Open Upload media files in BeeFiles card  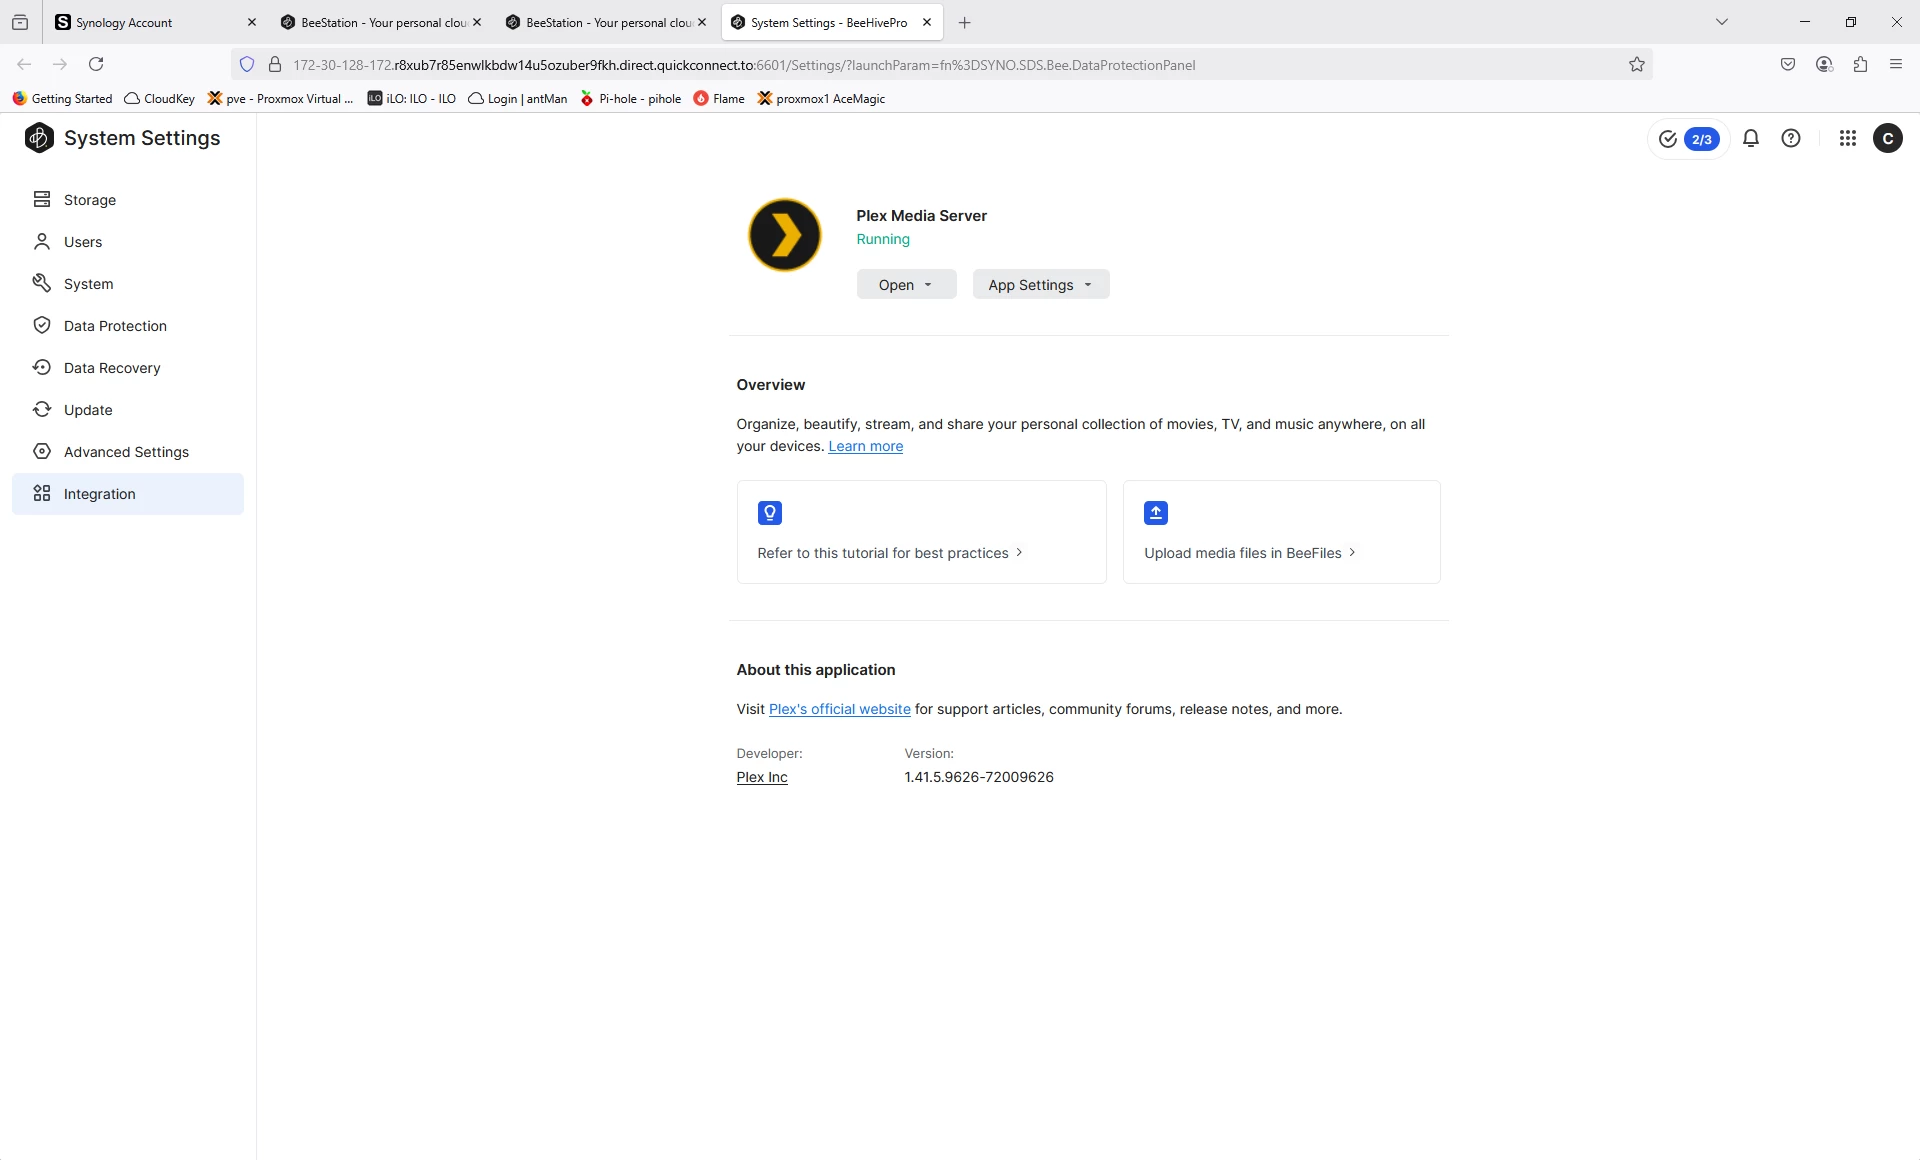pyautogui.click(x=1281, y=532)
